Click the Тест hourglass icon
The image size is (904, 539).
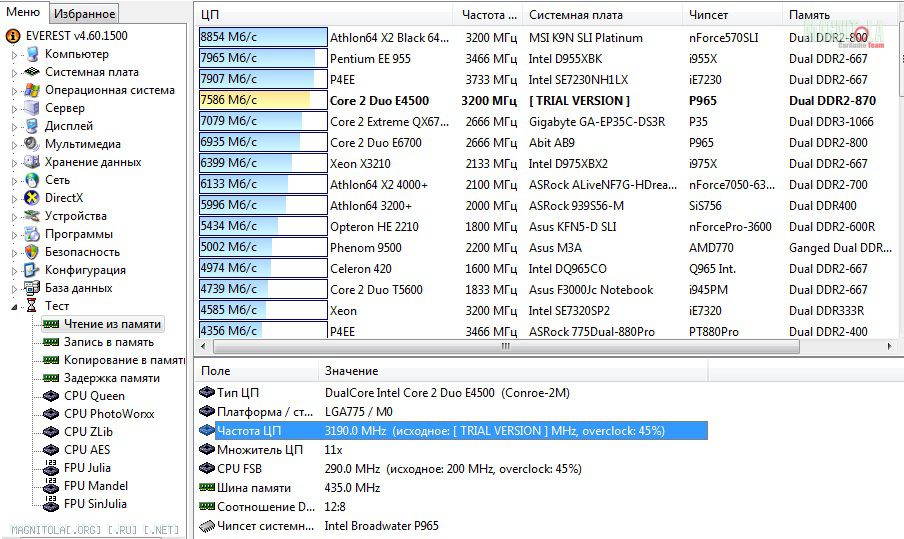click(x=32, y=306)
